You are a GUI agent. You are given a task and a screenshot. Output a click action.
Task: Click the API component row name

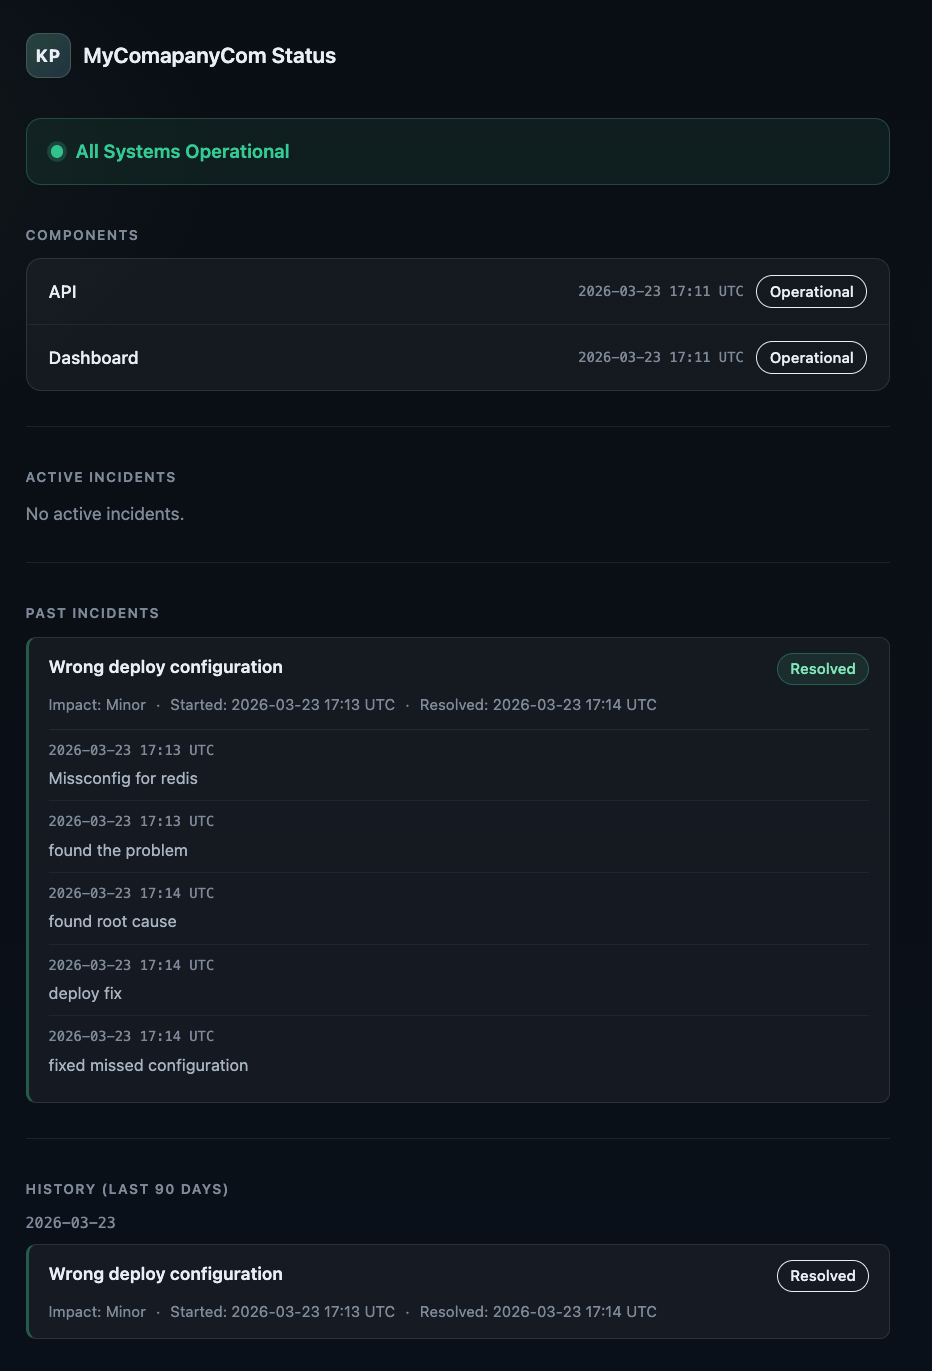click(x=62, y=292)
